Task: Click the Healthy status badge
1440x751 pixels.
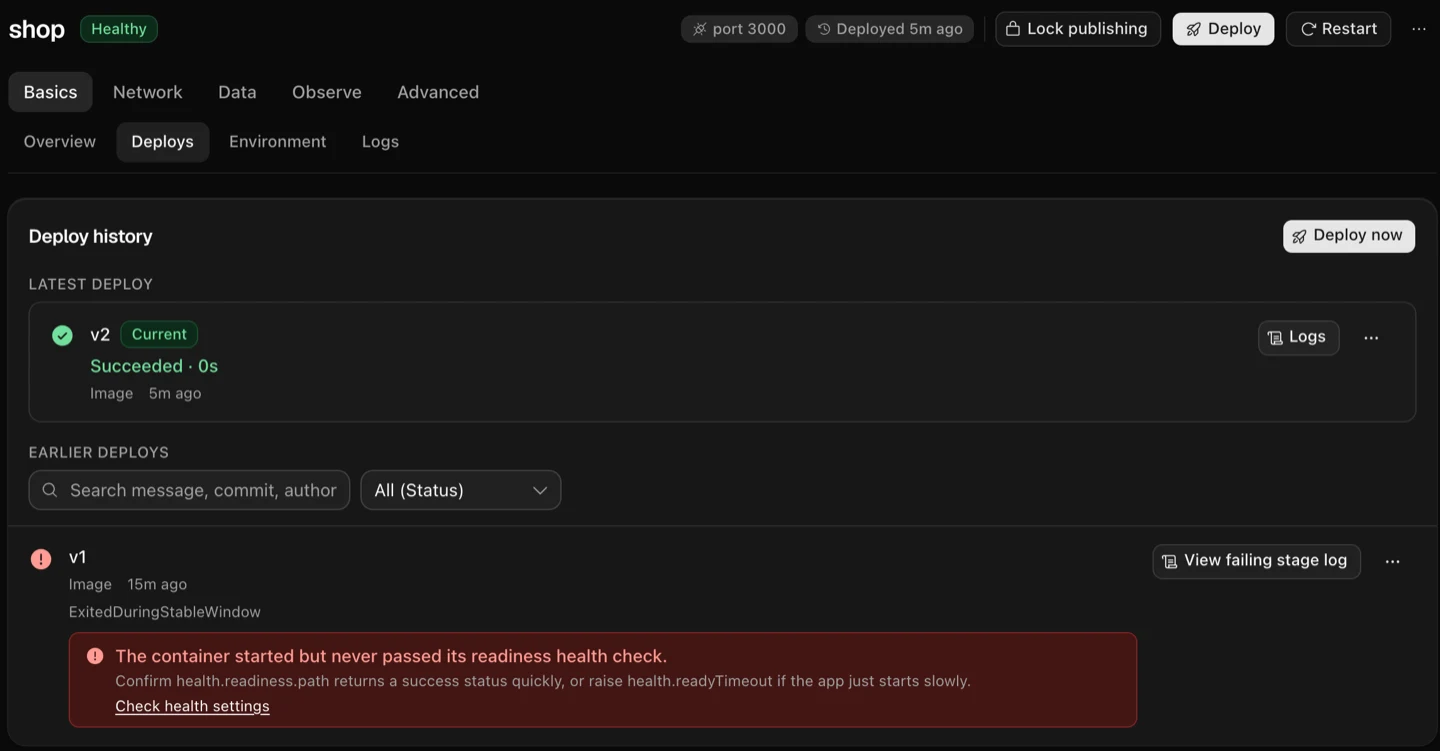Action: pyautogui.click(x=119, y=29)
